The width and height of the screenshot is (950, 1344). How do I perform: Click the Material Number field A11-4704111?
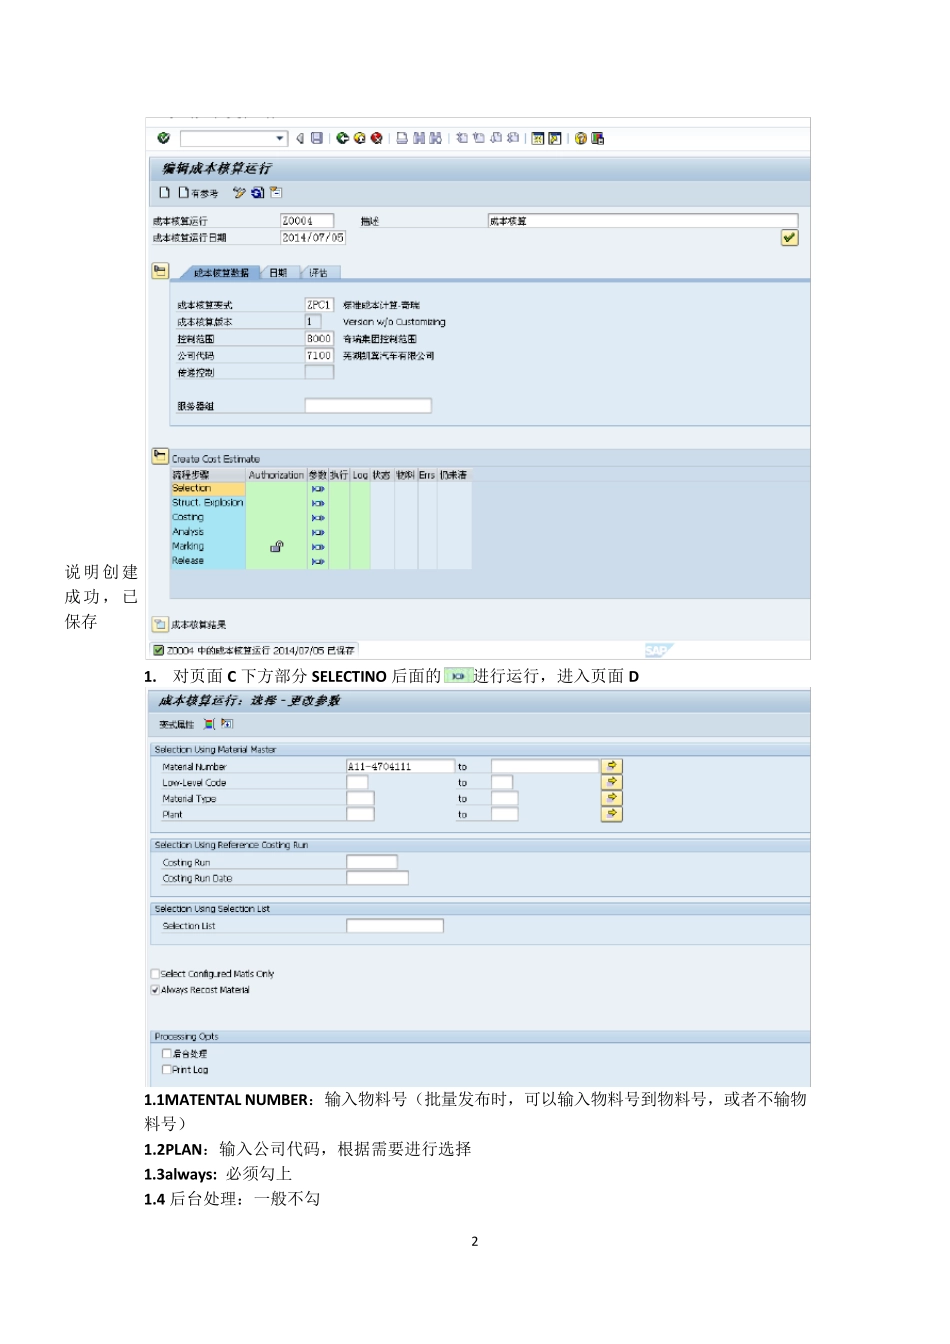(x=400, y=766)
